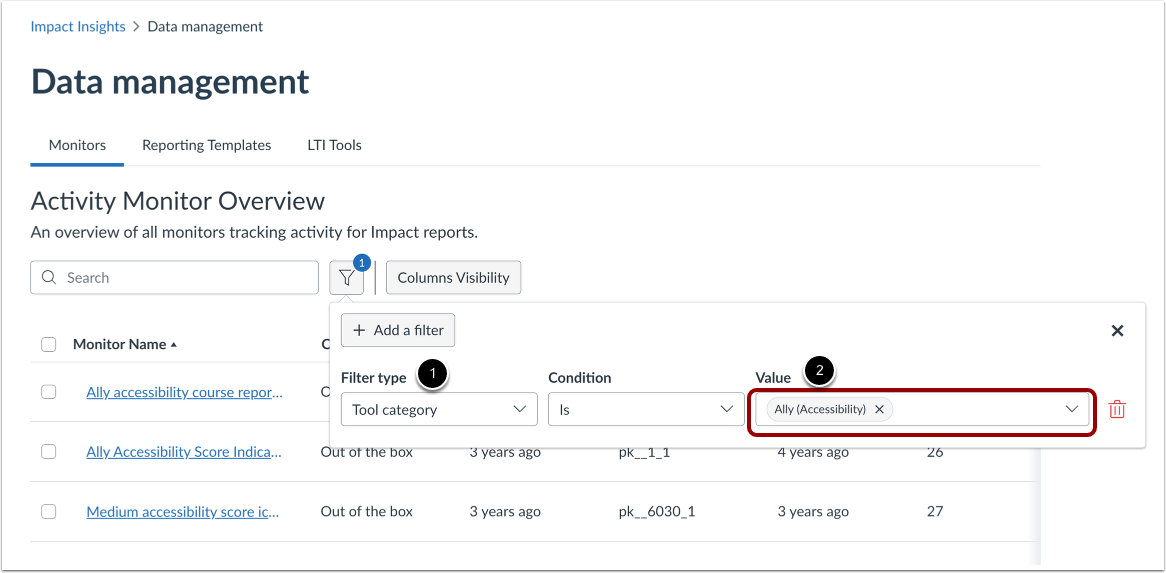
Task: Open the filter funnel icon button
Action: click(347, 278)
